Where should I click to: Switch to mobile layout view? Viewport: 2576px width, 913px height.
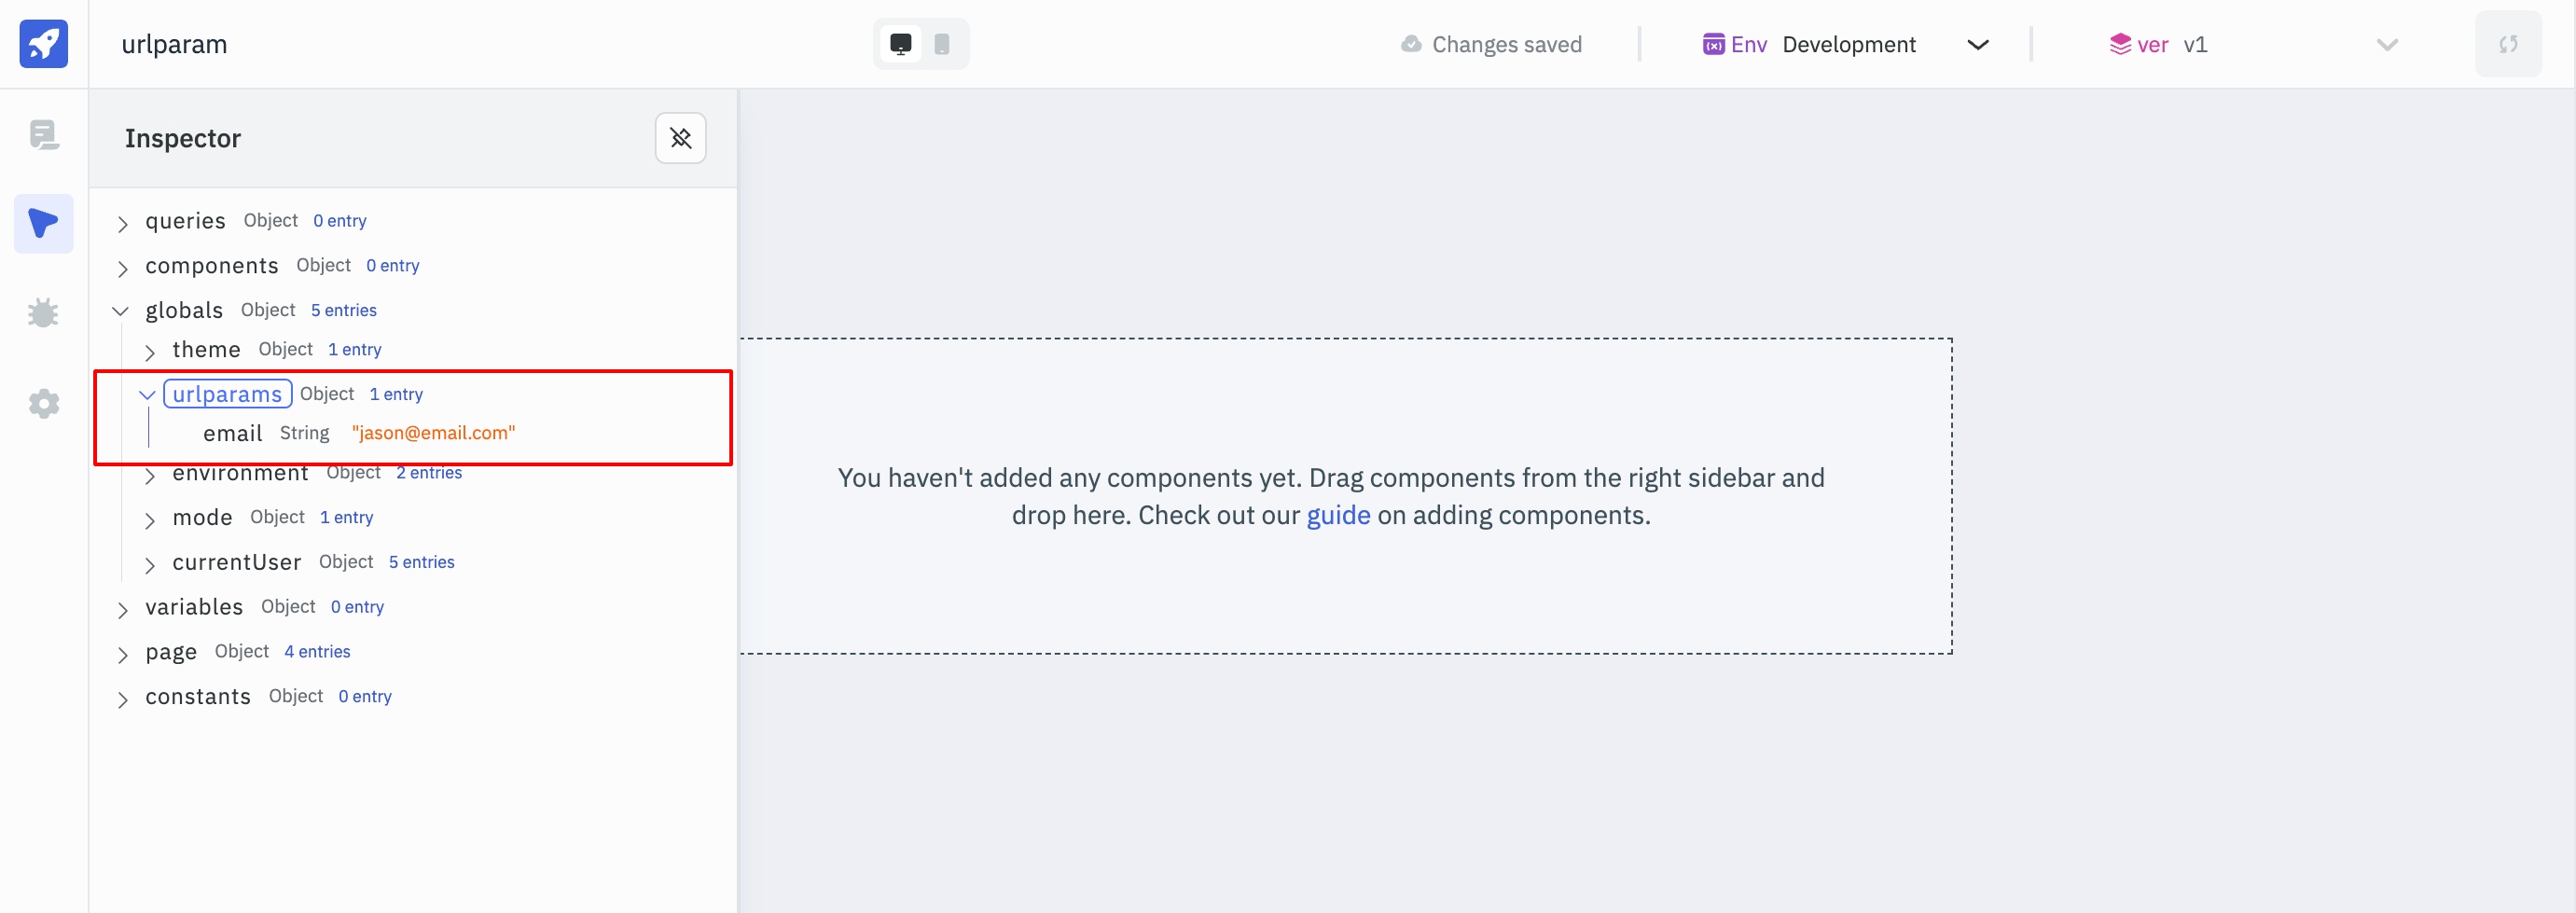942,44
